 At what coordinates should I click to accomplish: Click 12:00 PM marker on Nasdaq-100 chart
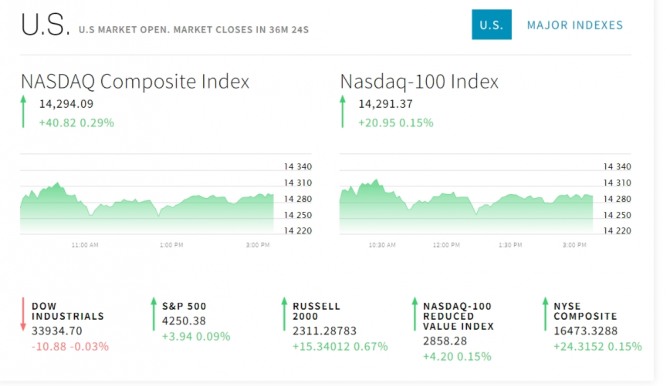tap(446, 245)
